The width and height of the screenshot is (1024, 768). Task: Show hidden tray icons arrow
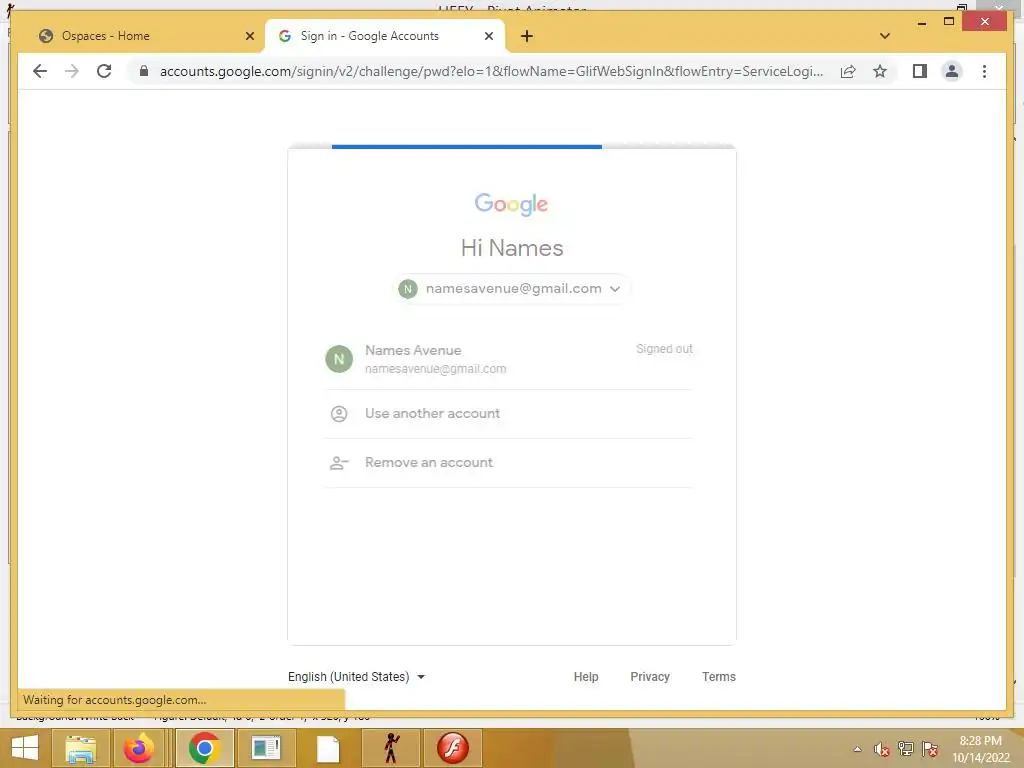click(857, 749)
